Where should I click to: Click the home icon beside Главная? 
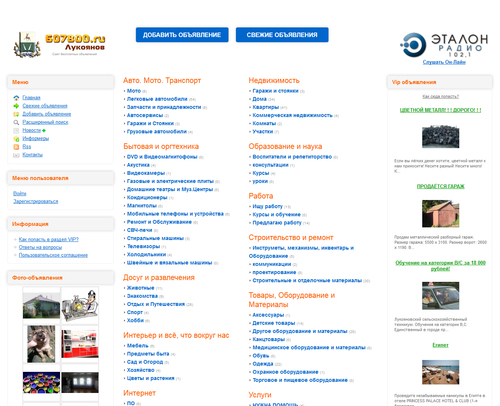pyautogui.click(x=16, y=98)
